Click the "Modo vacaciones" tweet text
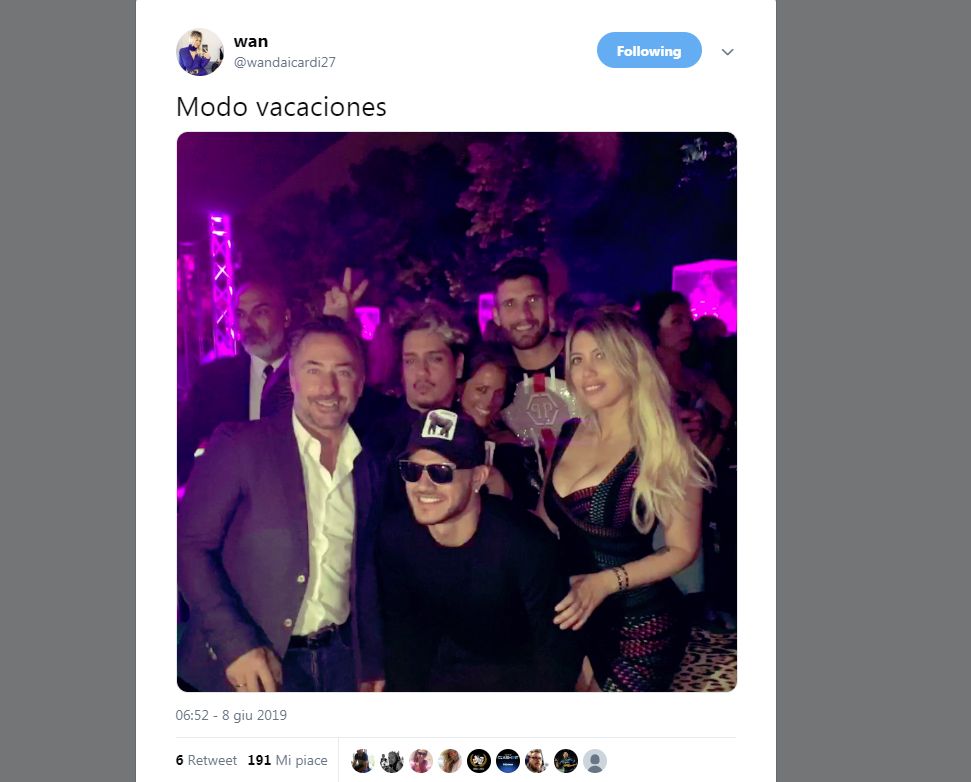The width and height of the screenshot is (971, 782). click(x=281, y=107)
